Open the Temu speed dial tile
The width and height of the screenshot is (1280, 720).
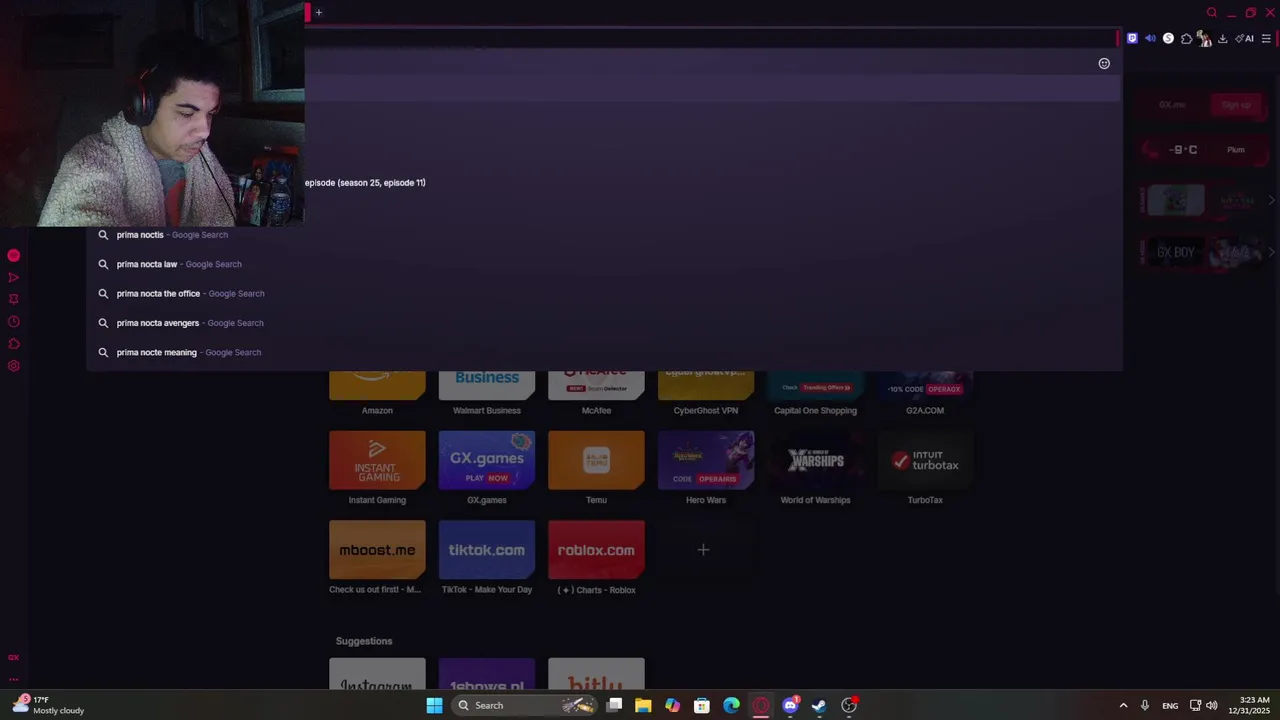point(596,460)
